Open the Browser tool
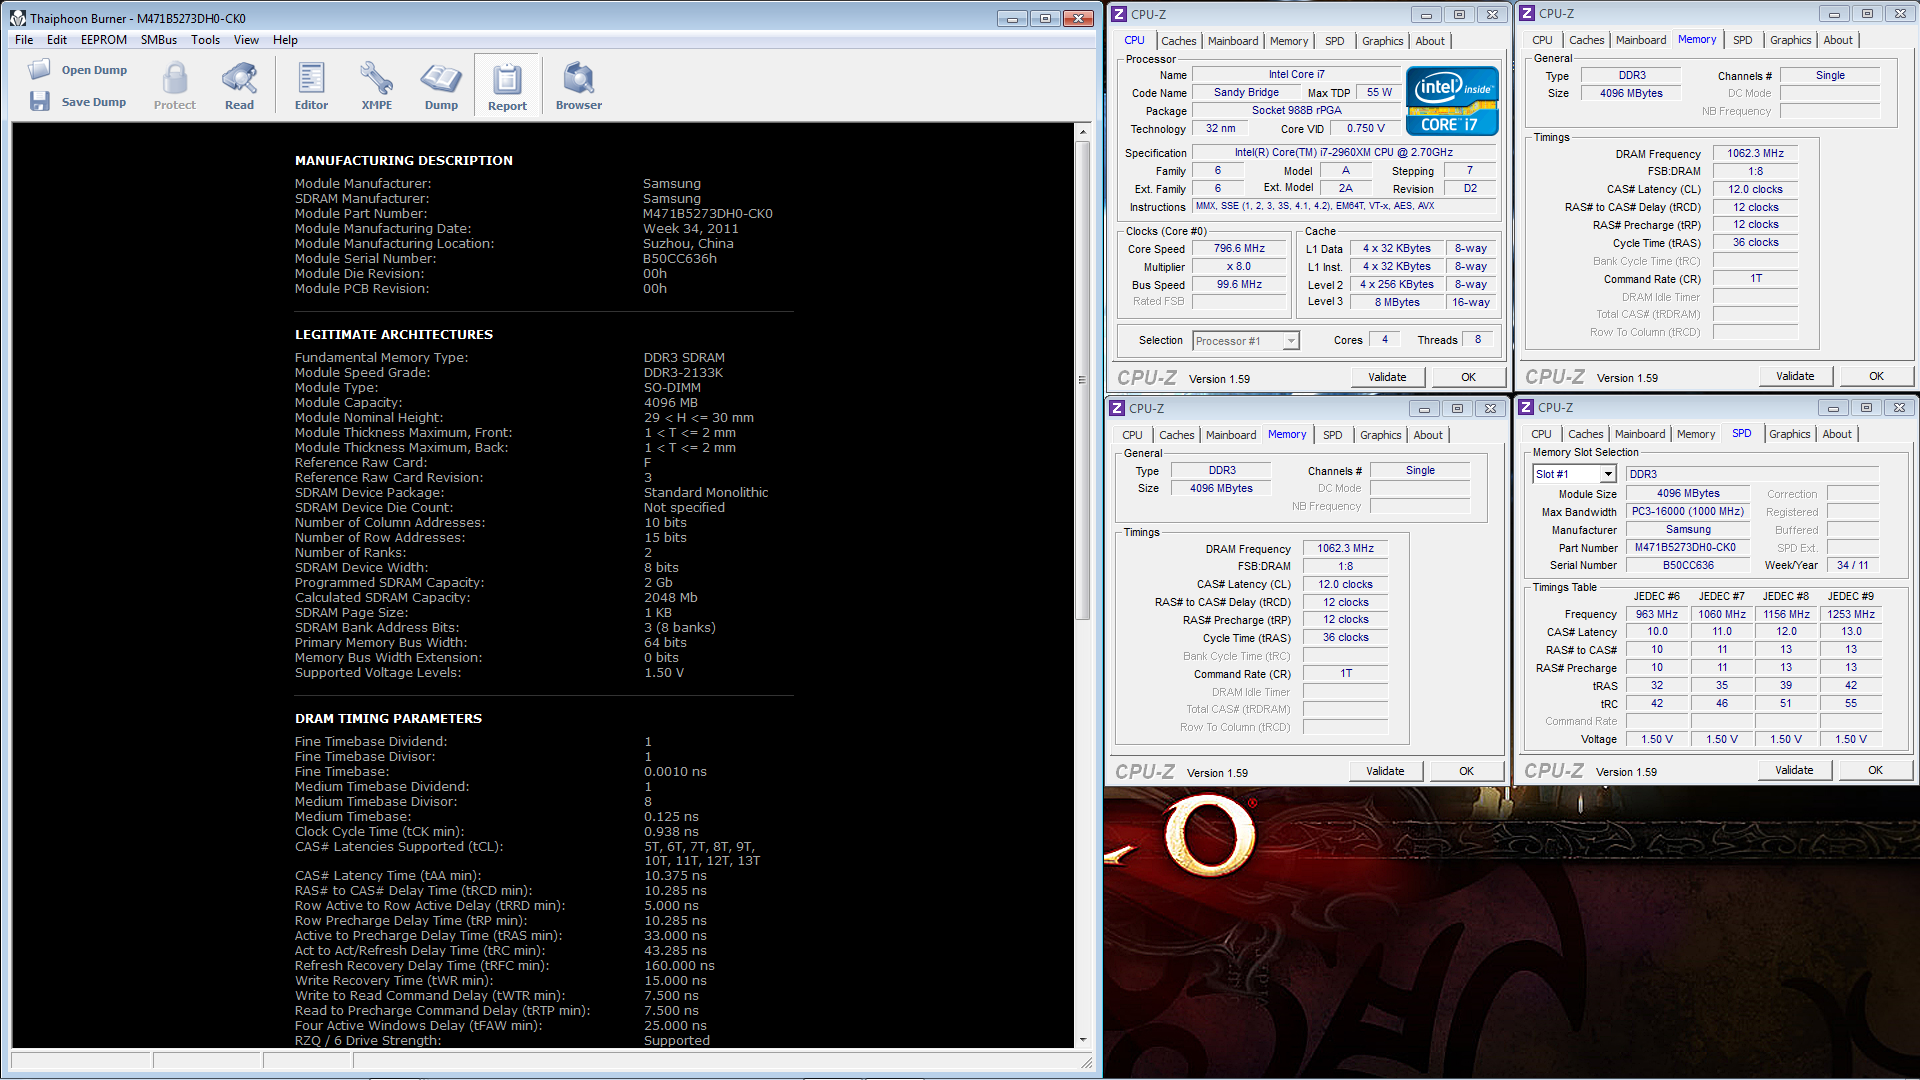 [579, 85]
